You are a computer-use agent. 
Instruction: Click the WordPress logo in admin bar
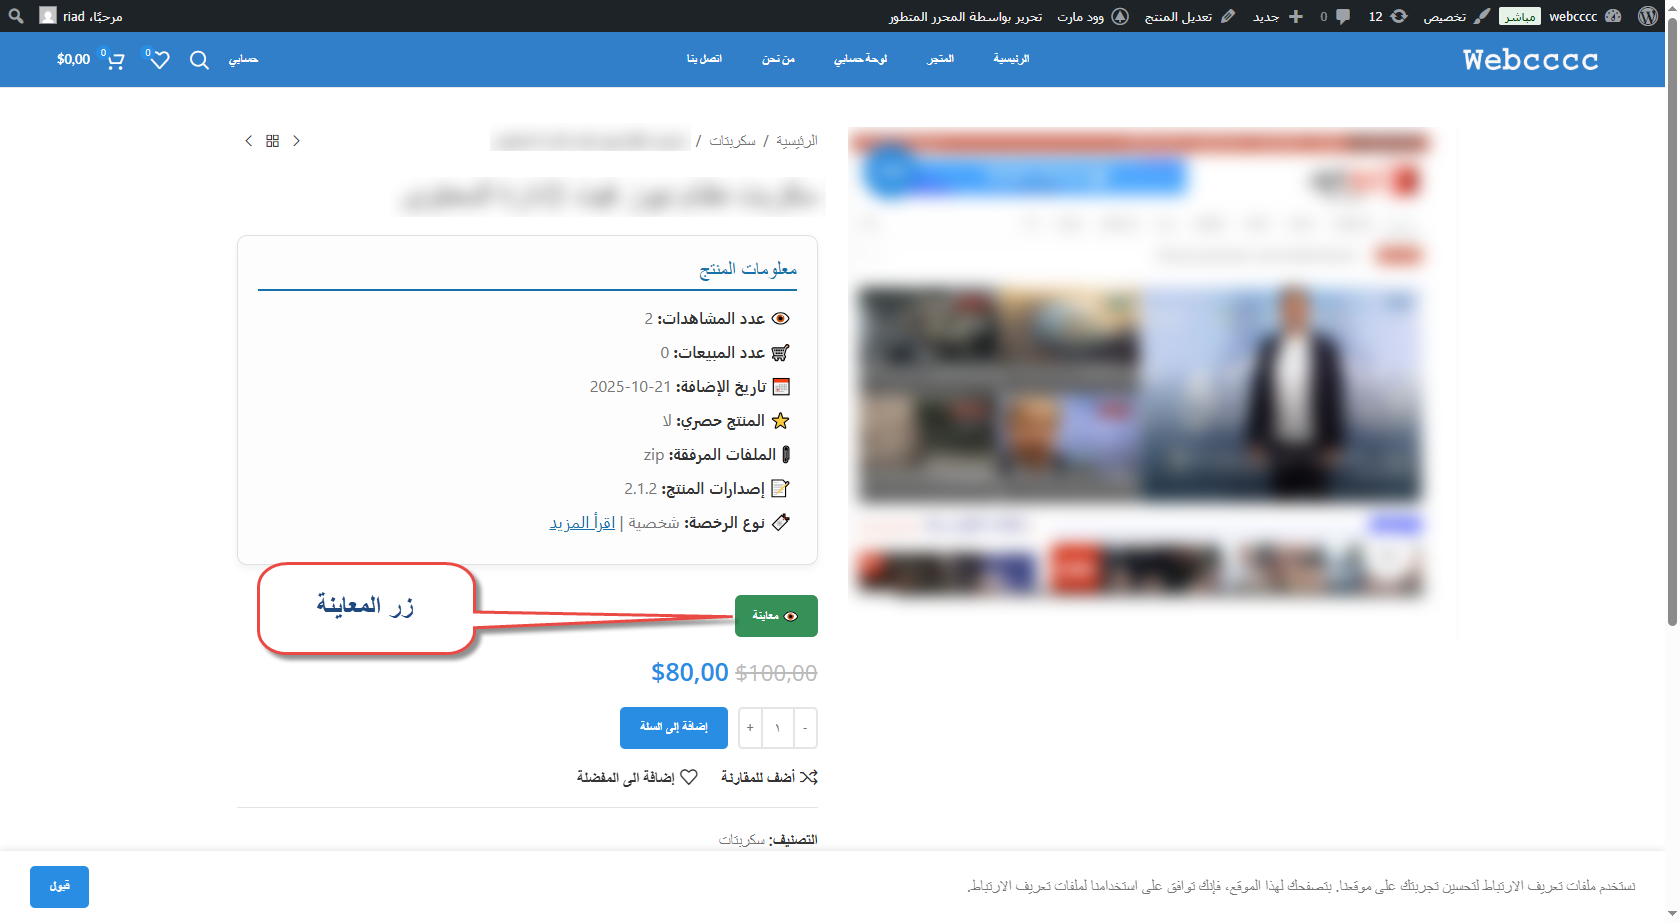pyautogui.click(x=1648, y=16)
